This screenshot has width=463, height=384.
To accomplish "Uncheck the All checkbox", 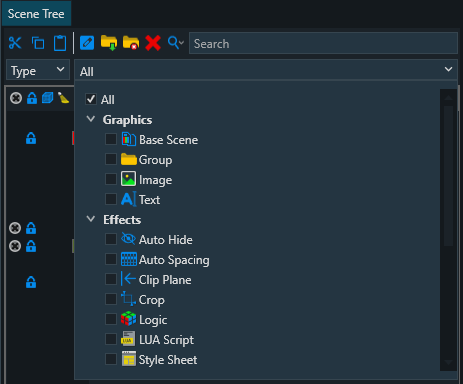I will pyautogui.click(x=91, y=99).
